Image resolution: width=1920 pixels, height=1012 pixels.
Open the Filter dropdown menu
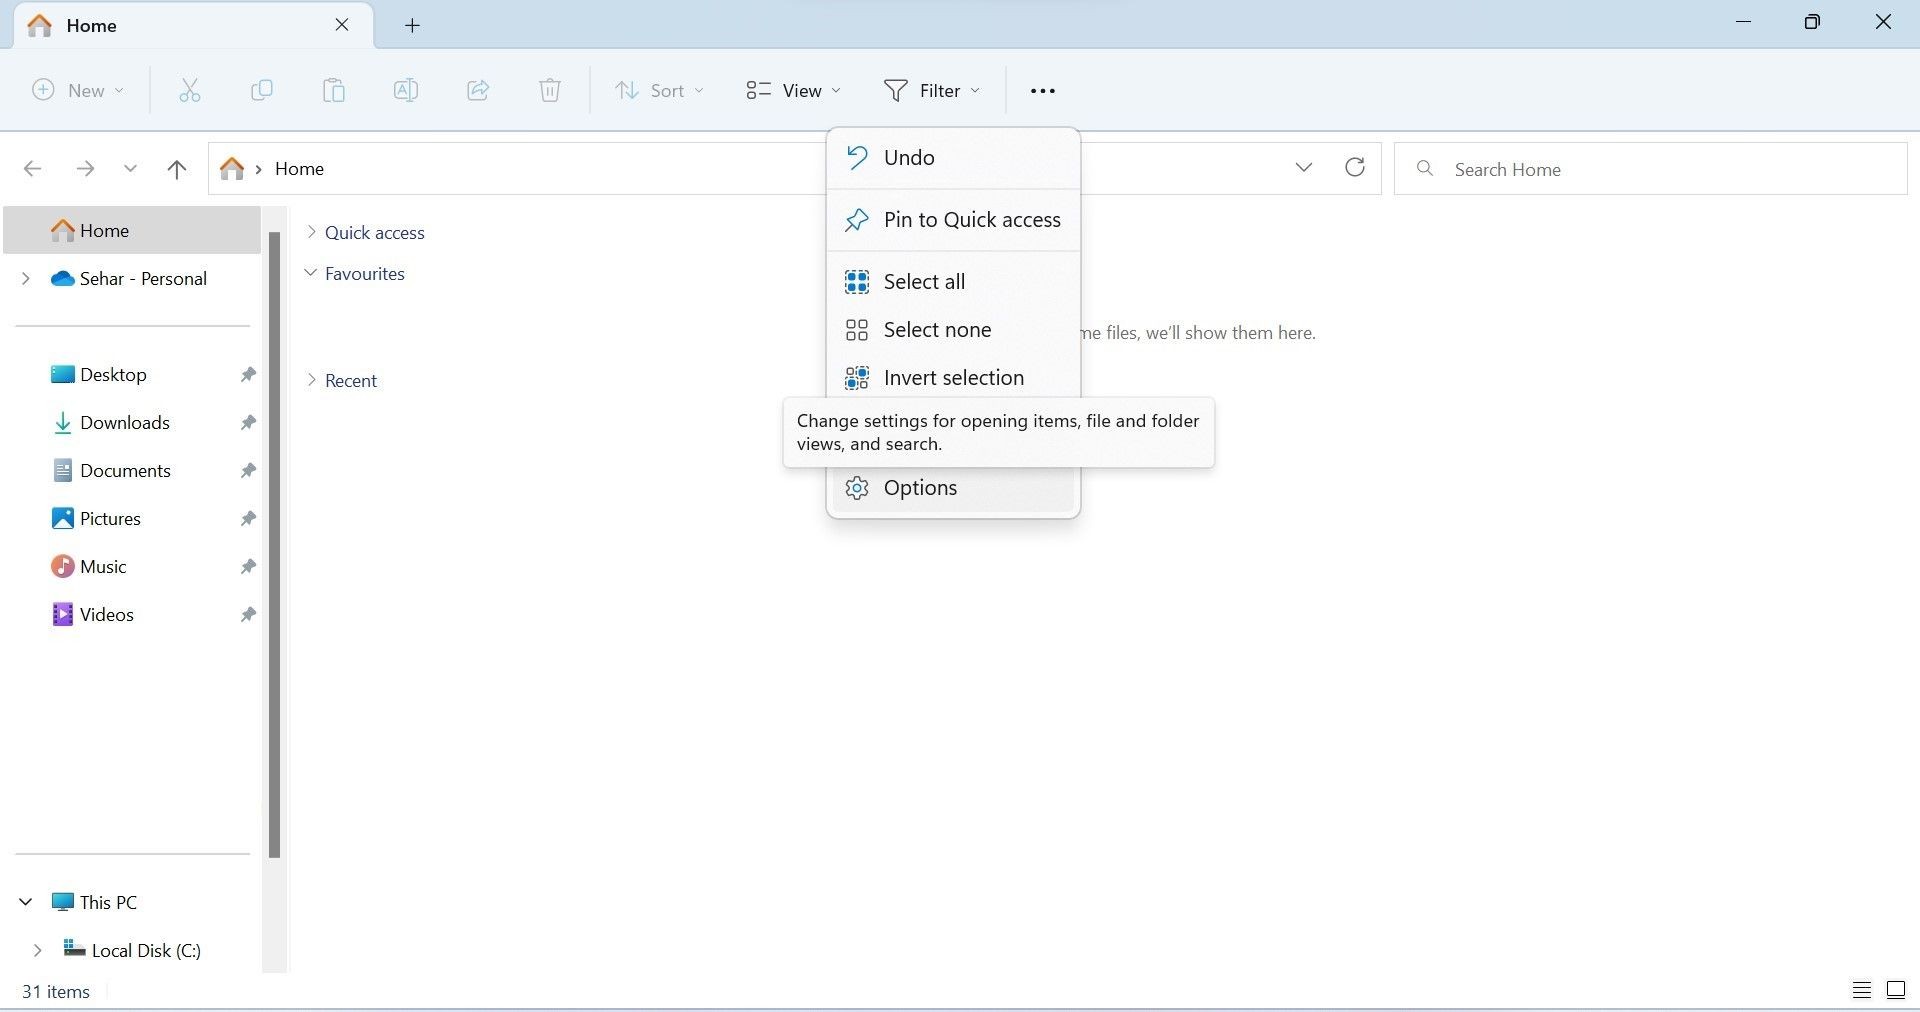[932, 90]
